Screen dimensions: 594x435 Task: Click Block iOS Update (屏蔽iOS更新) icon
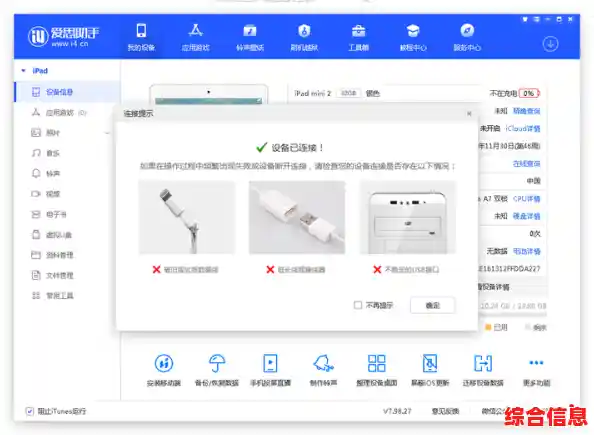[430, 363]
